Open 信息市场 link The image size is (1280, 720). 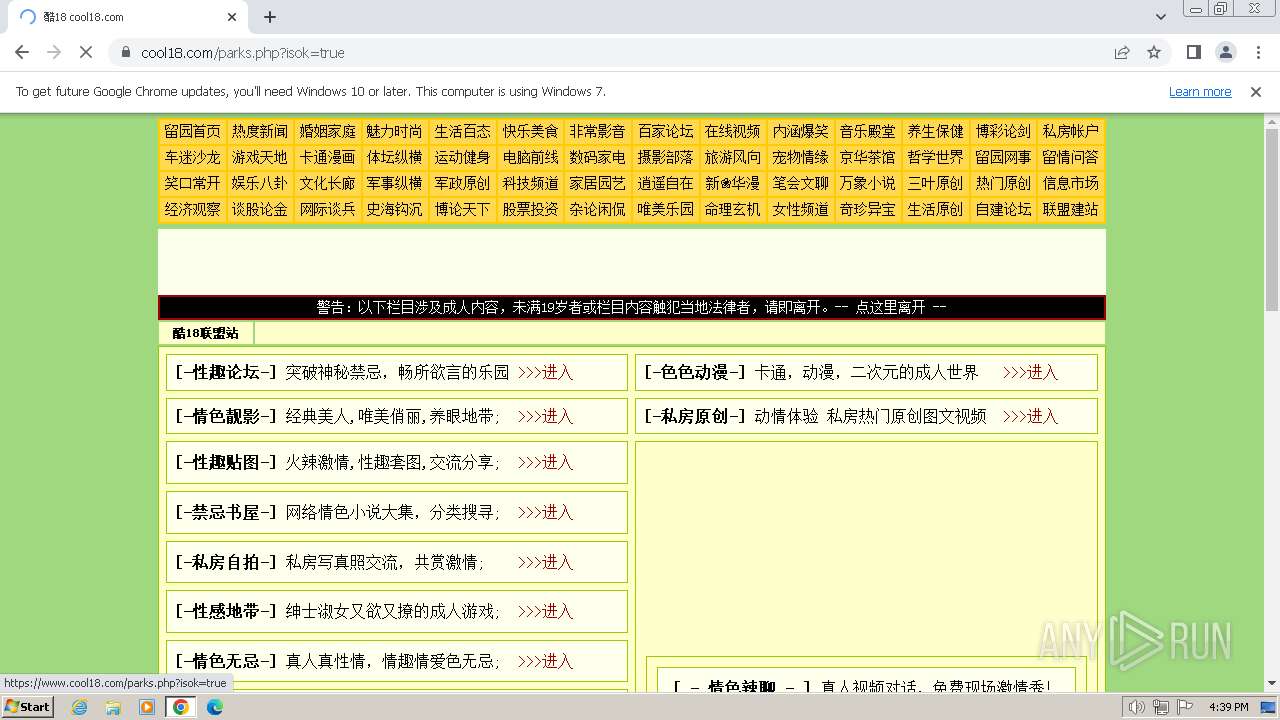(1070, 183)
